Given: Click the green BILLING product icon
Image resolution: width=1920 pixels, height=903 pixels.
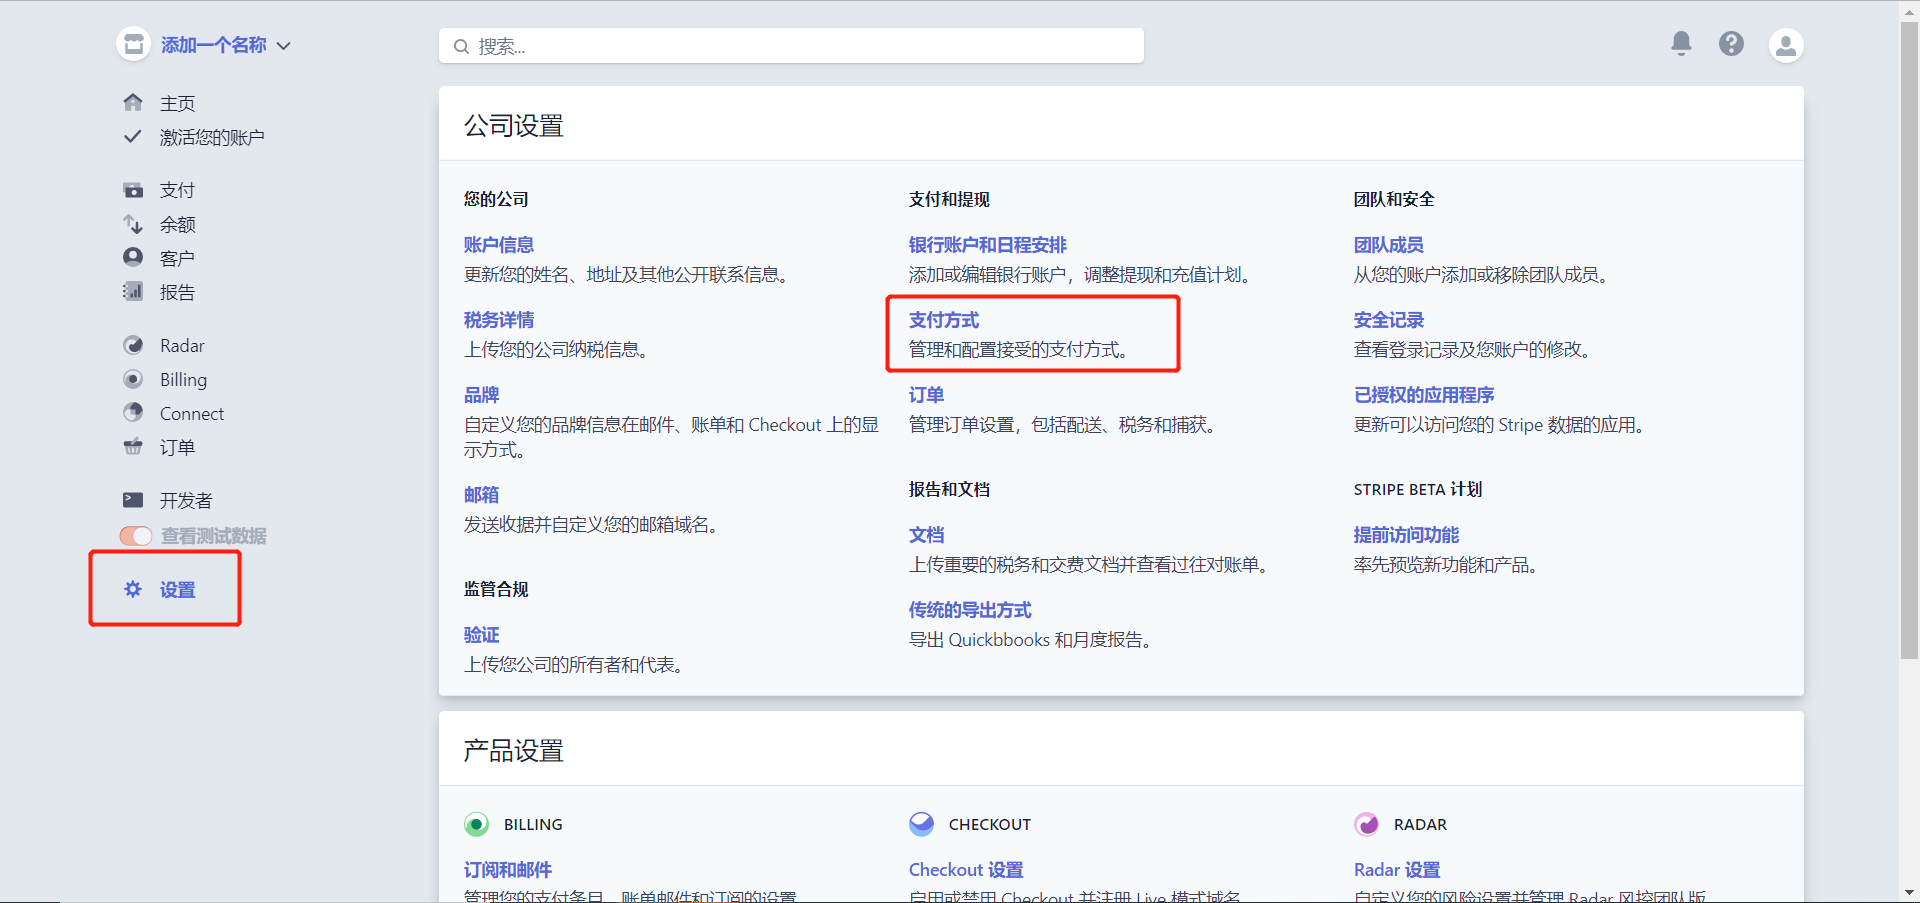Looking at the screenshot, I should coord(476,824).
